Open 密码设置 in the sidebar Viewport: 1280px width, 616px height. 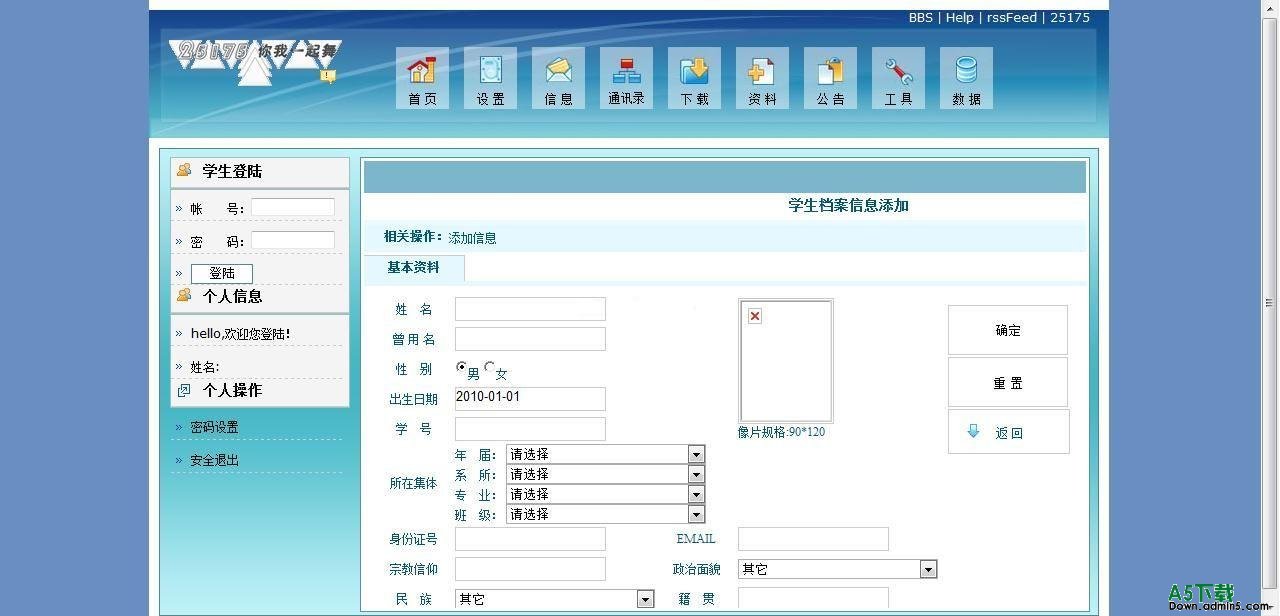(x=214, y=427)
